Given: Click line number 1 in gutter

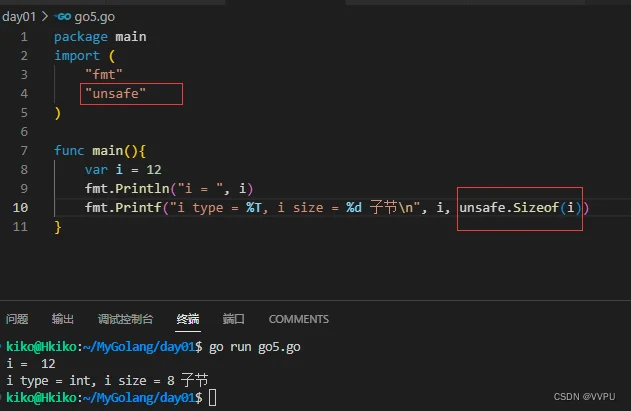Looking at the screenshot, I should [x=24, y=37].
